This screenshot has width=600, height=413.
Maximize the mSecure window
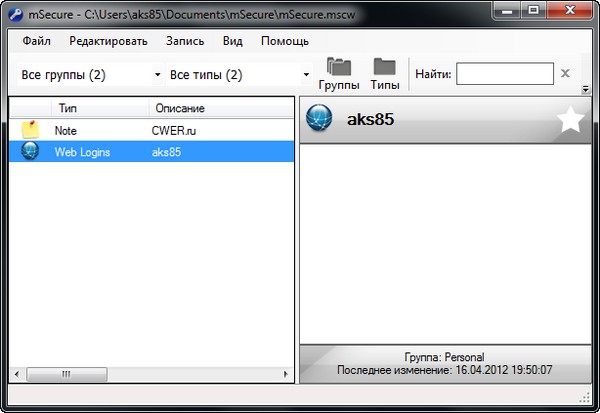pos(533,10)
